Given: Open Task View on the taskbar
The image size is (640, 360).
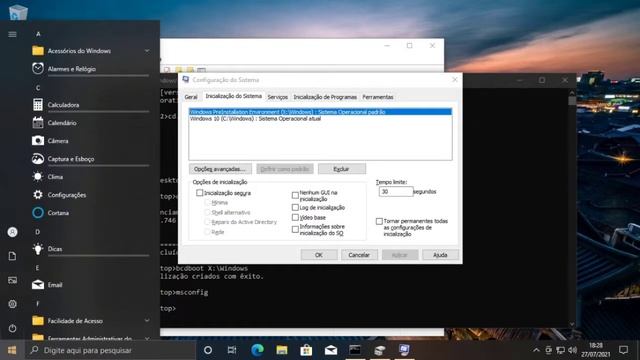Looking at the screenshot, I should (232, 350).
